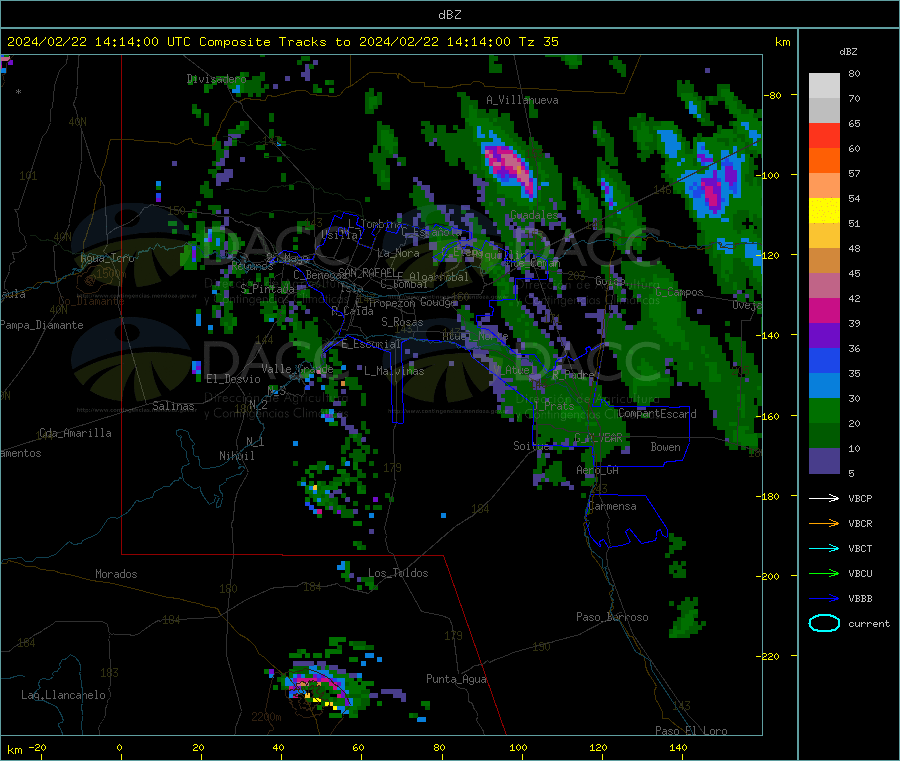Click the La_Nora map label
The image size is (900, 761).
pyautogui.click(x=398, y=253)
